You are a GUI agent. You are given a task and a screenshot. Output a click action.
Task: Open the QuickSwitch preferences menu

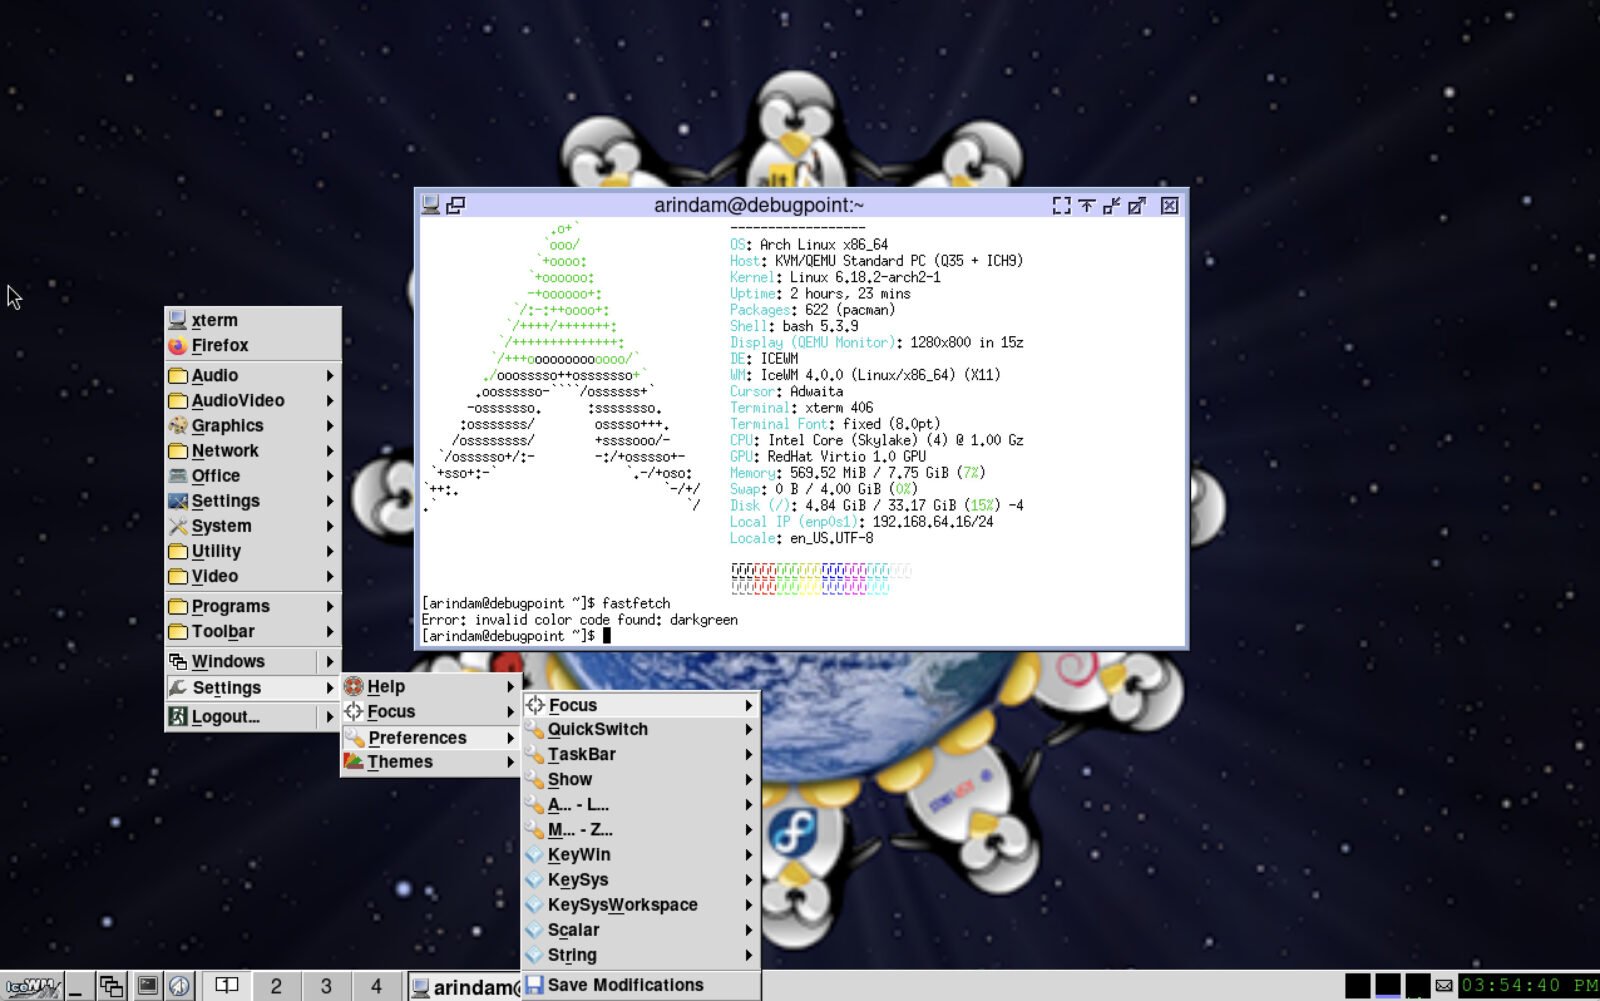(597, 729)
